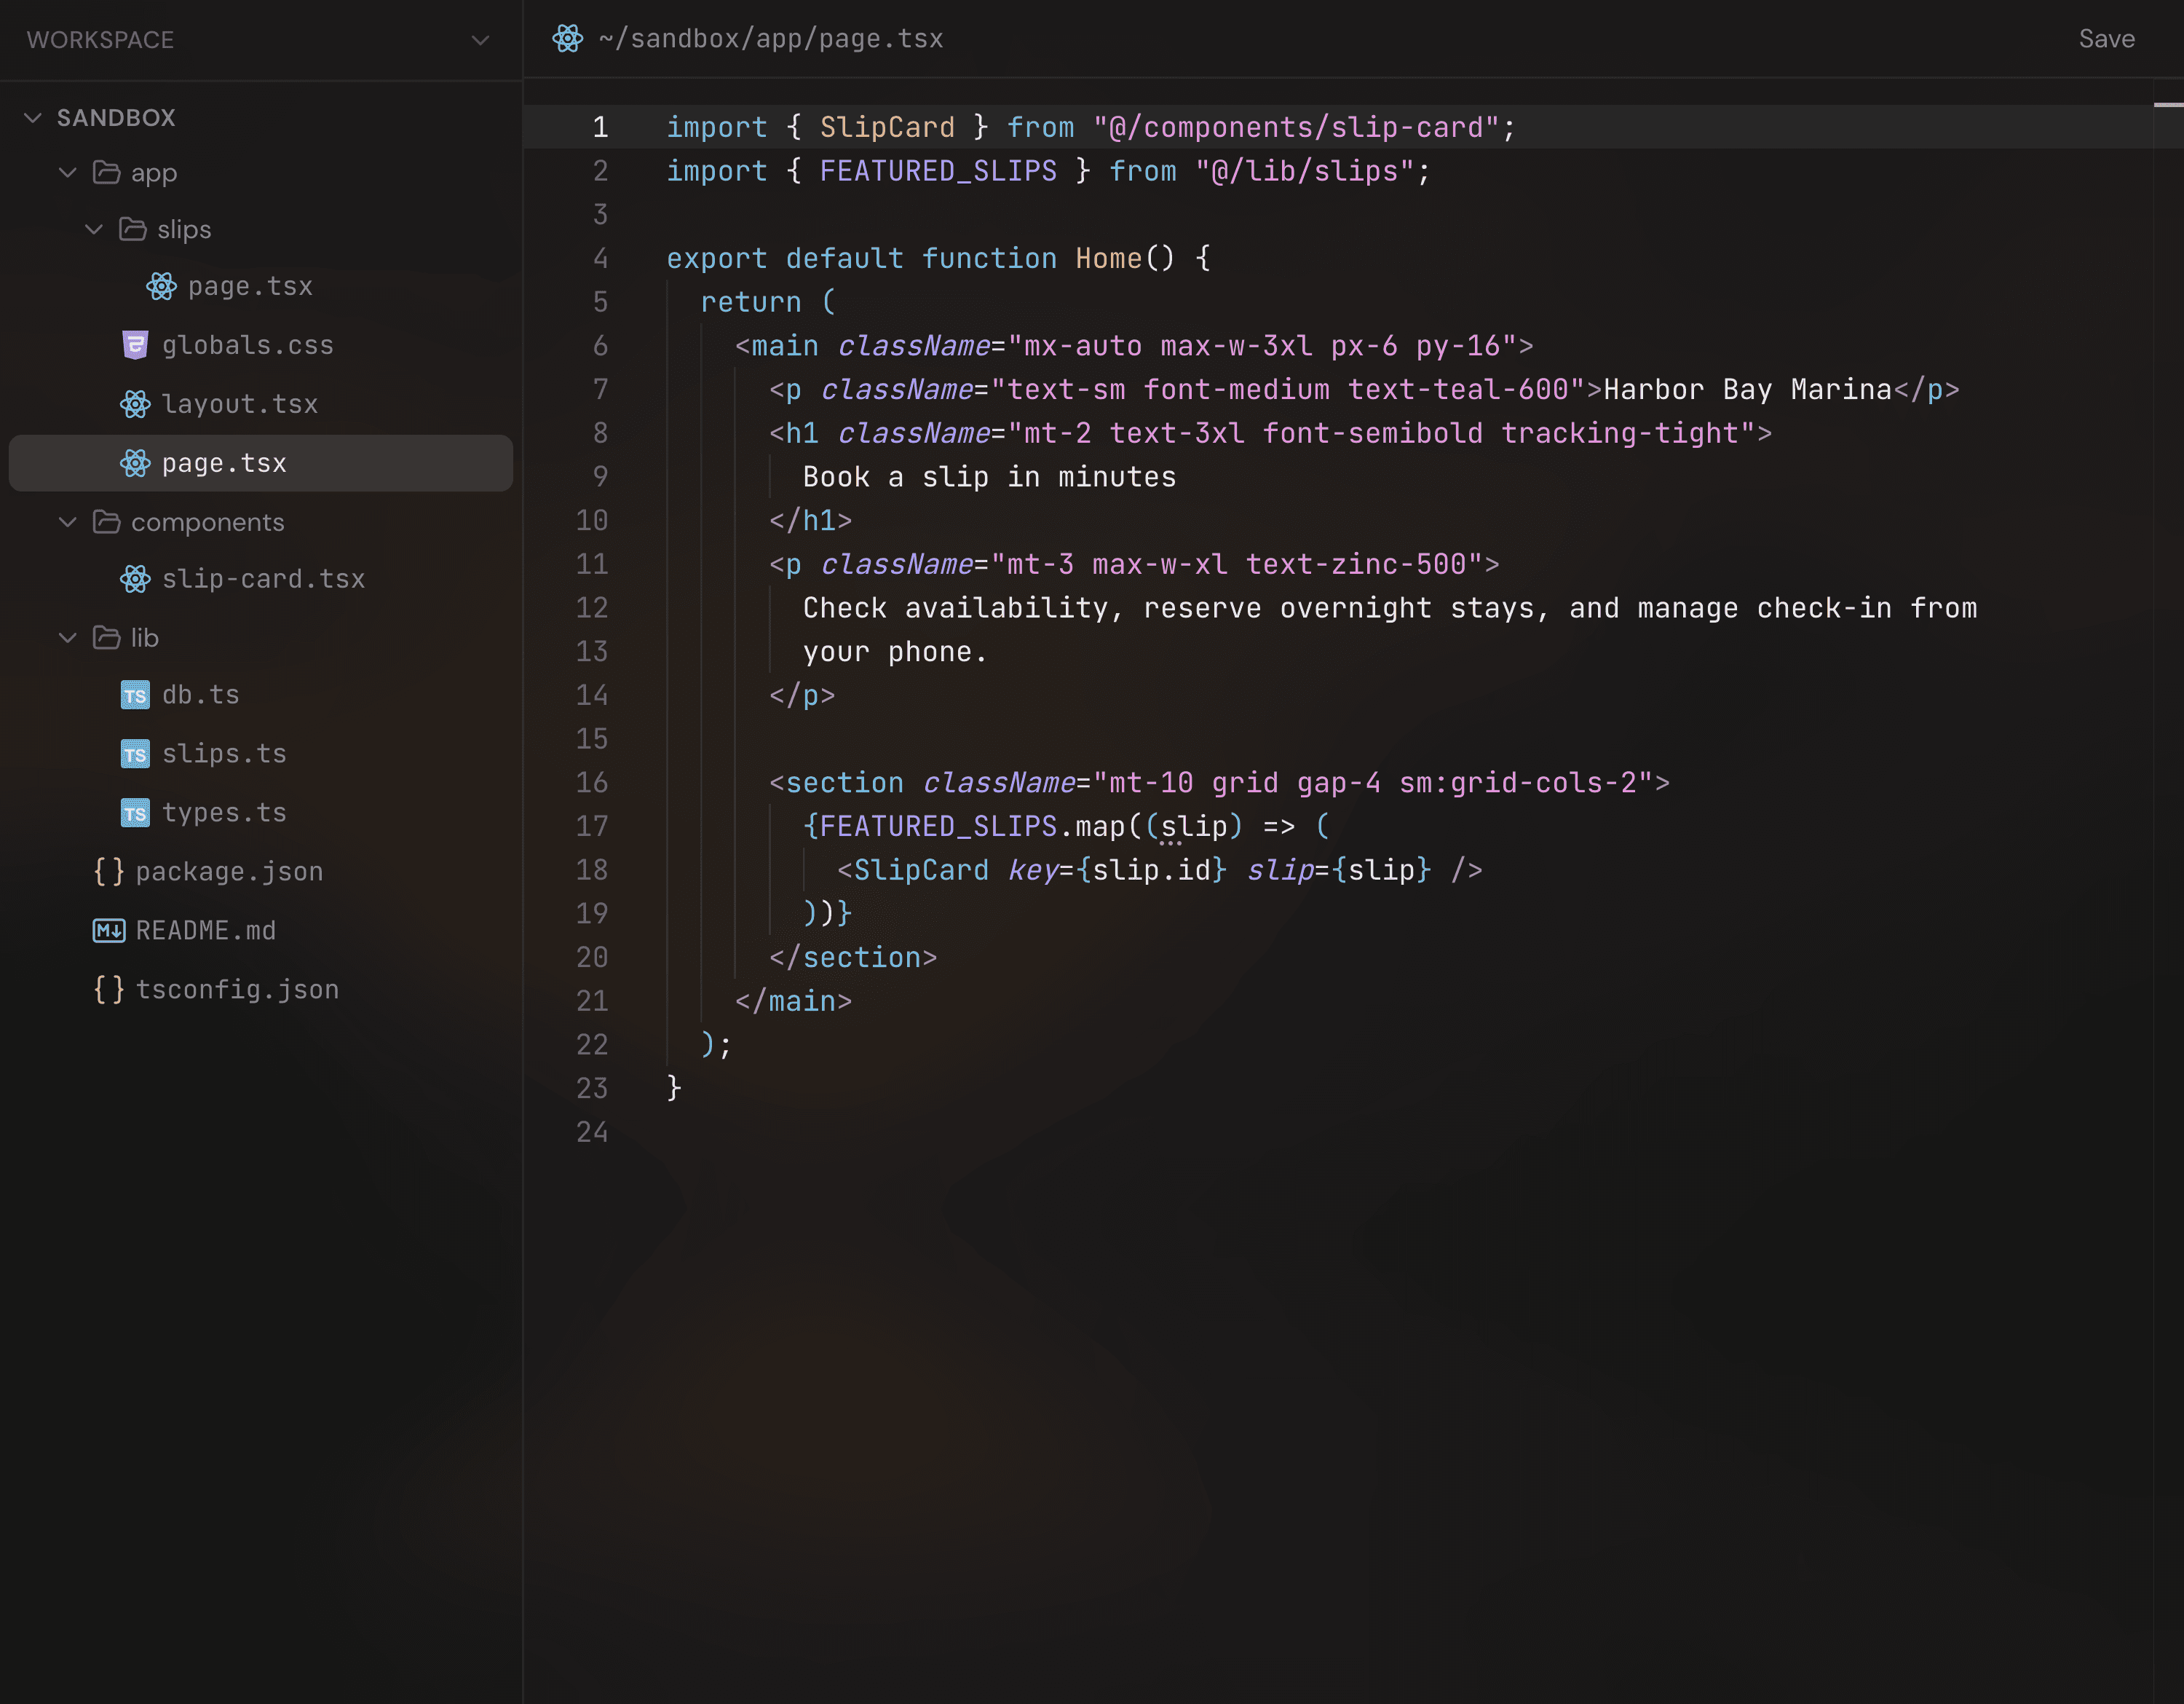
Task: Click the folder icon of the components directory
Action: pos(106,522)
